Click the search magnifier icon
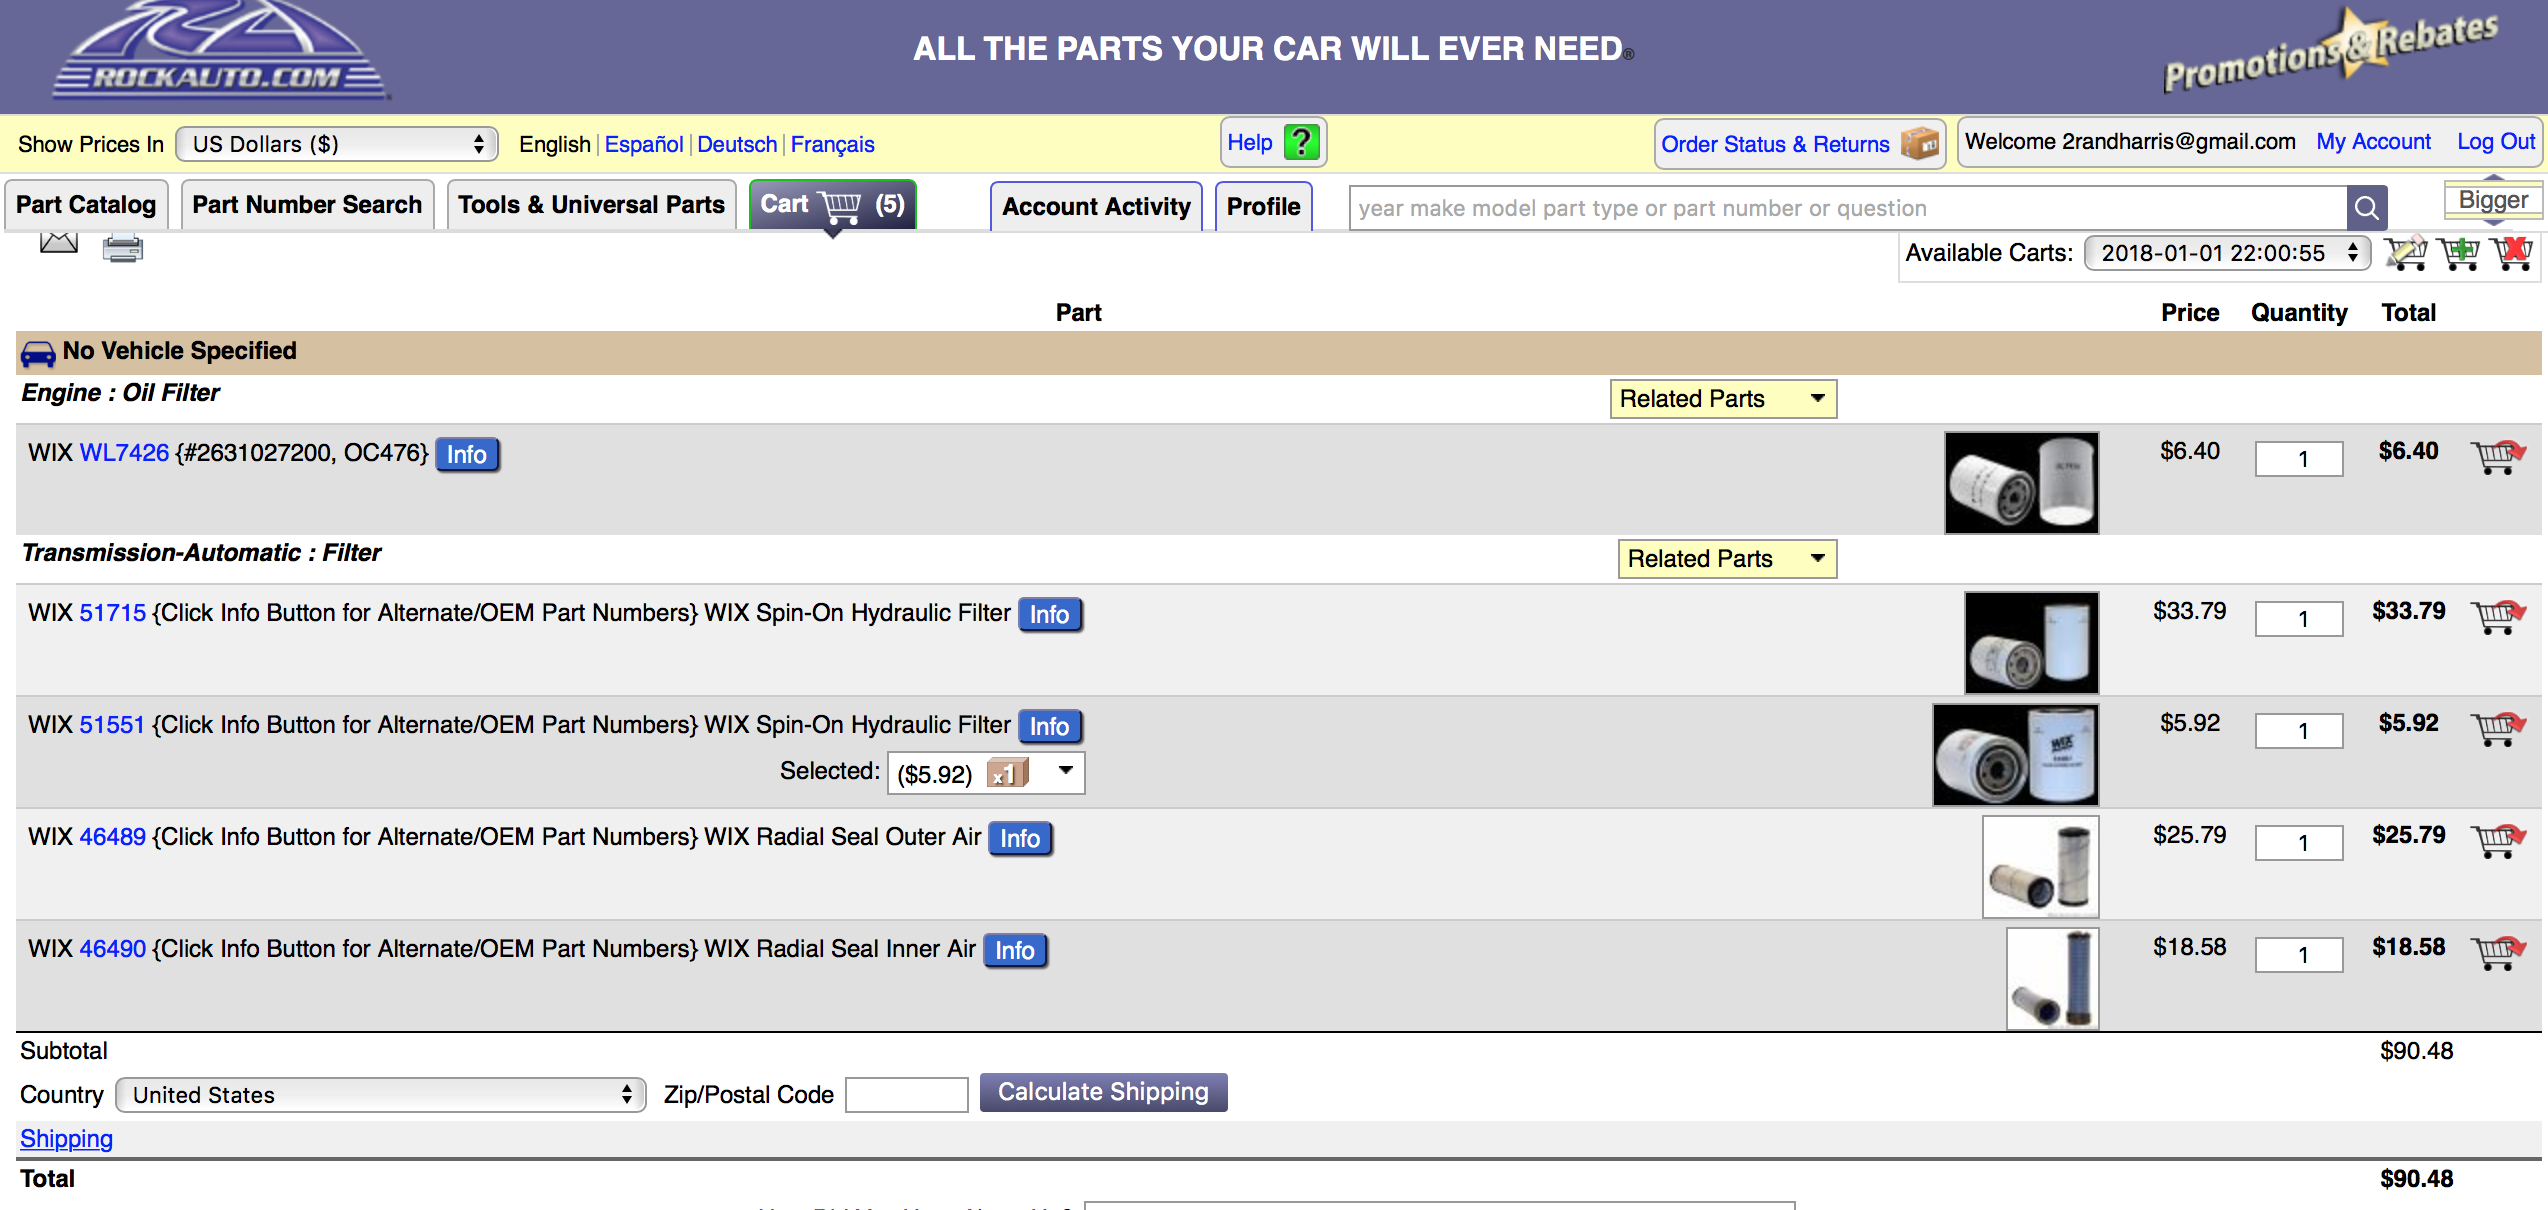The image size is (2548, 1210). point(2366,208)
